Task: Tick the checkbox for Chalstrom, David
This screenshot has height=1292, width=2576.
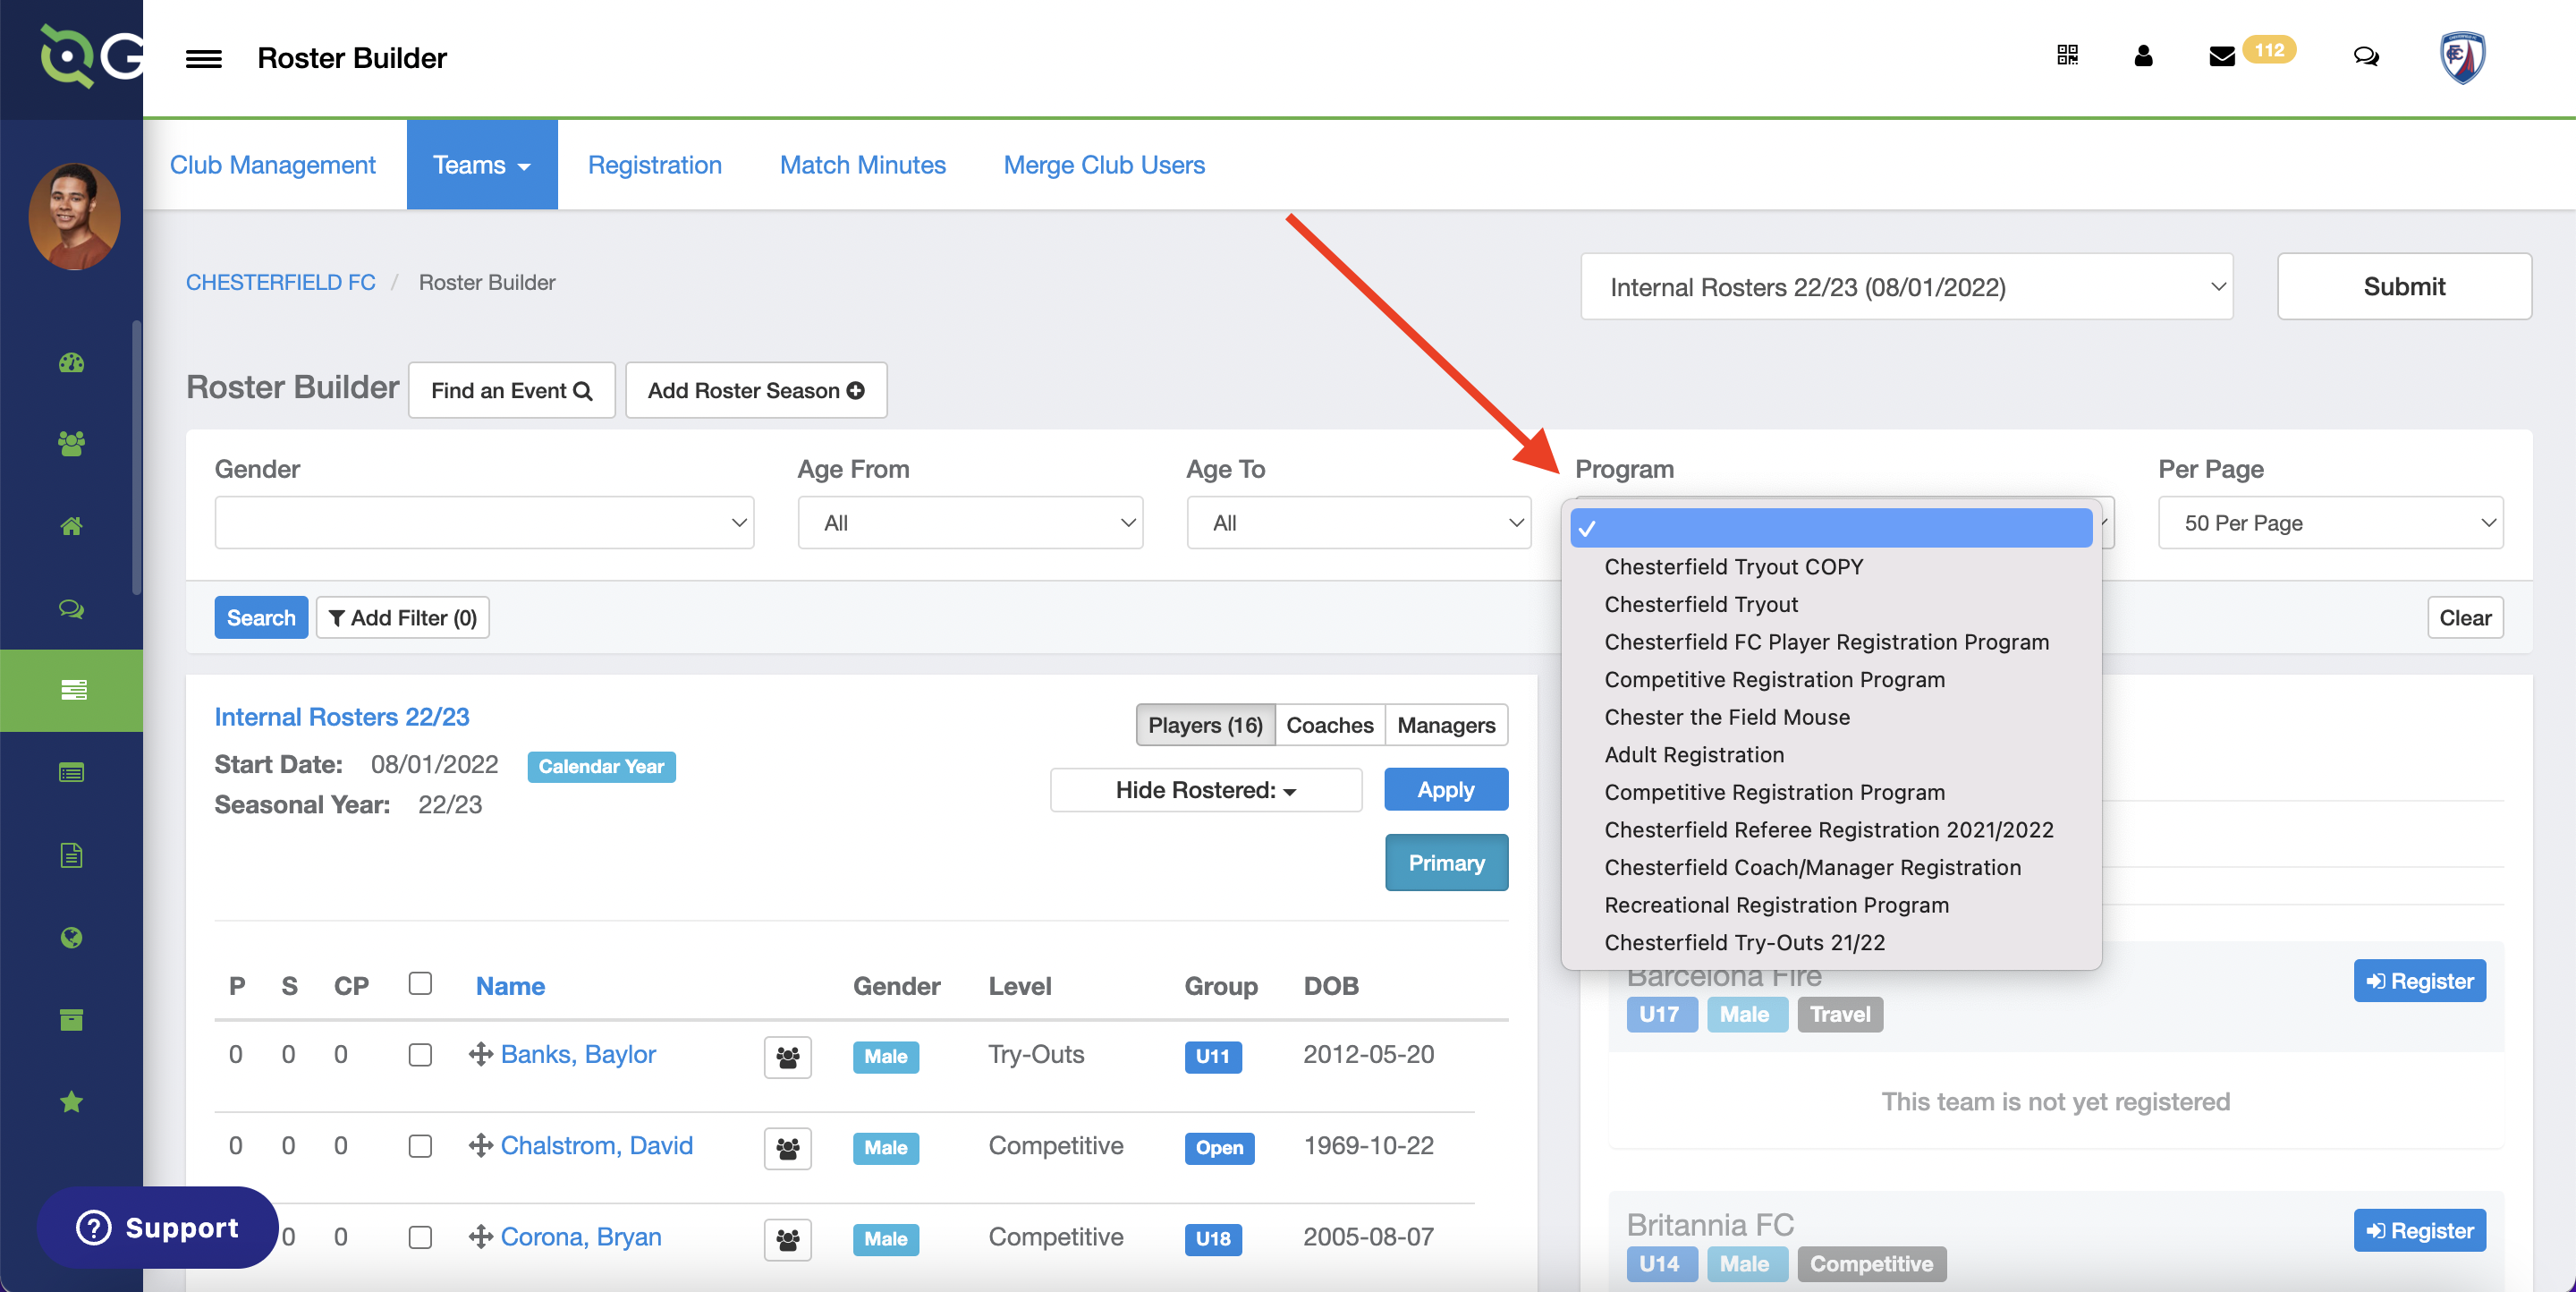Action: [x=420, y=1146]
